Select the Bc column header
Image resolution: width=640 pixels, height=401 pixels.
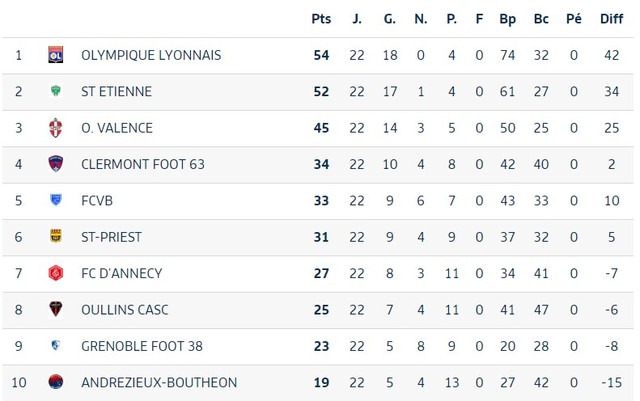pos(541,19)
